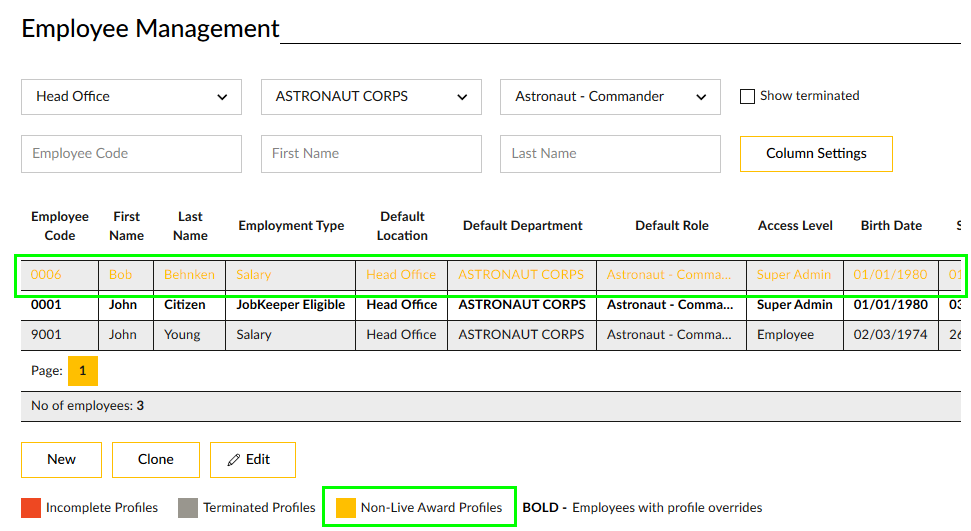Screen dimensions: 971x531
Task: Focus the Last Name search field
Action: 610,154
